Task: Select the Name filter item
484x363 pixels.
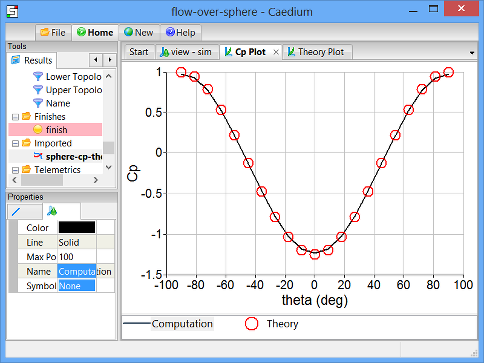Action: [58, 103]
